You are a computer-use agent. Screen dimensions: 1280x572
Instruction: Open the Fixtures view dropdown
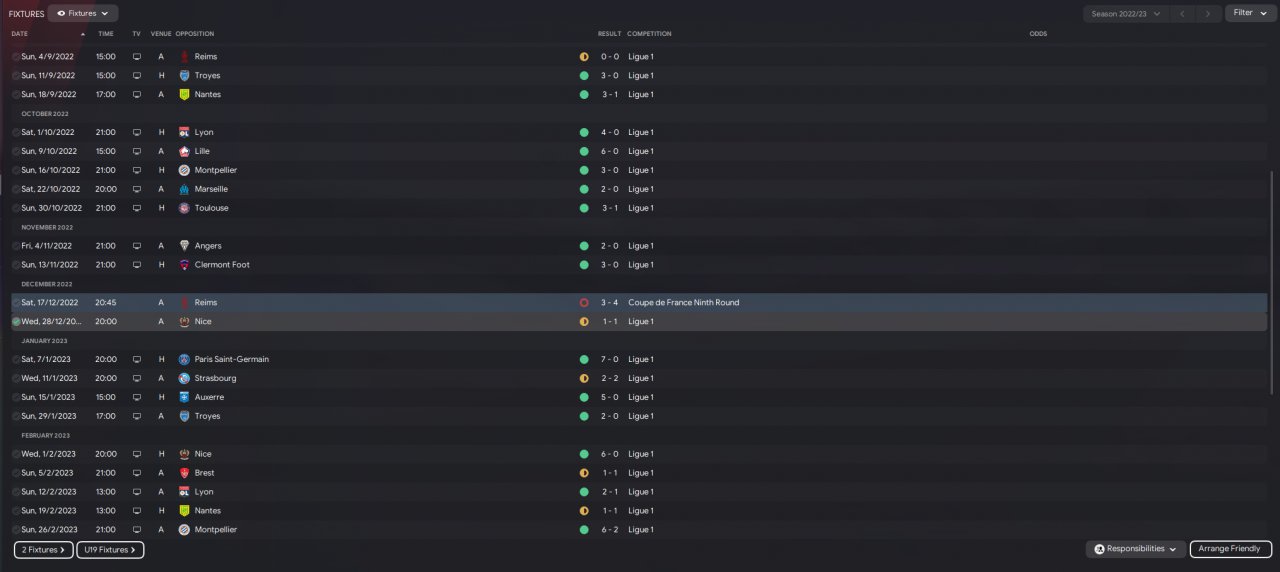tap(83, 13)
